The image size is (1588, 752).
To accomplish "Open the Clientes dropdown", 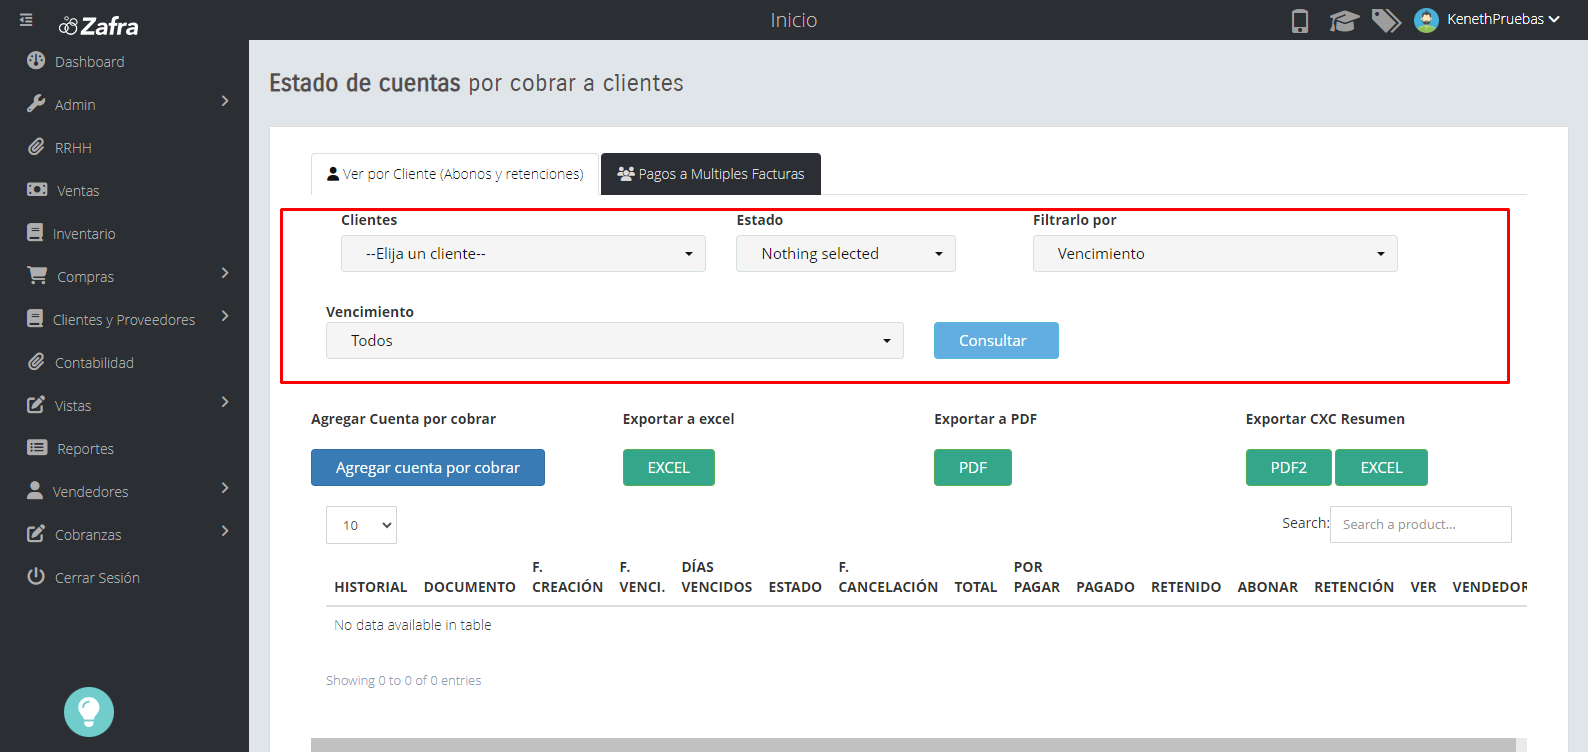I will point(523,254).
